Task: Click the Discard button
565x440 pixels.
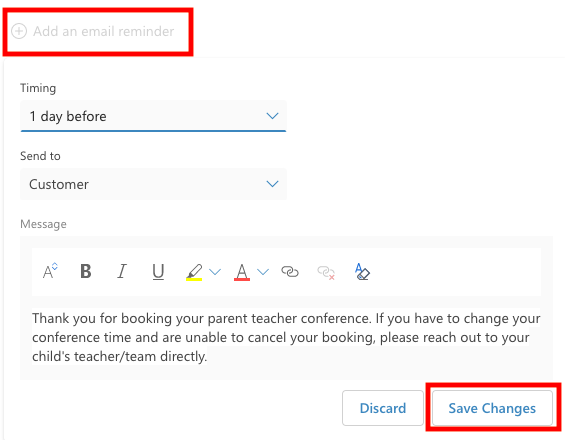Action: click(x=383, y=408)
